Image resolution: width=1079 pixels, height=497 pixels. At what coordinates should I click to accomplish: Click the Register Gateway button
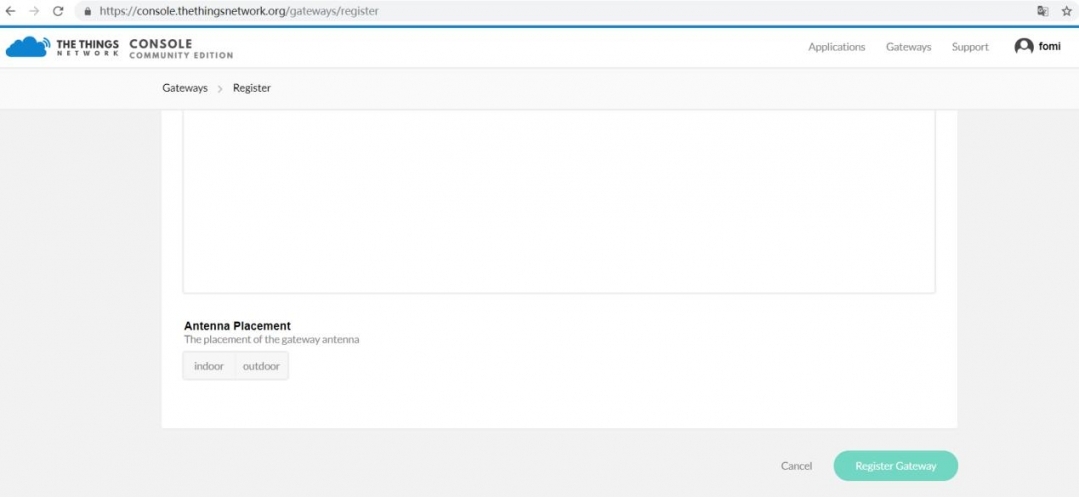[895, 466]
